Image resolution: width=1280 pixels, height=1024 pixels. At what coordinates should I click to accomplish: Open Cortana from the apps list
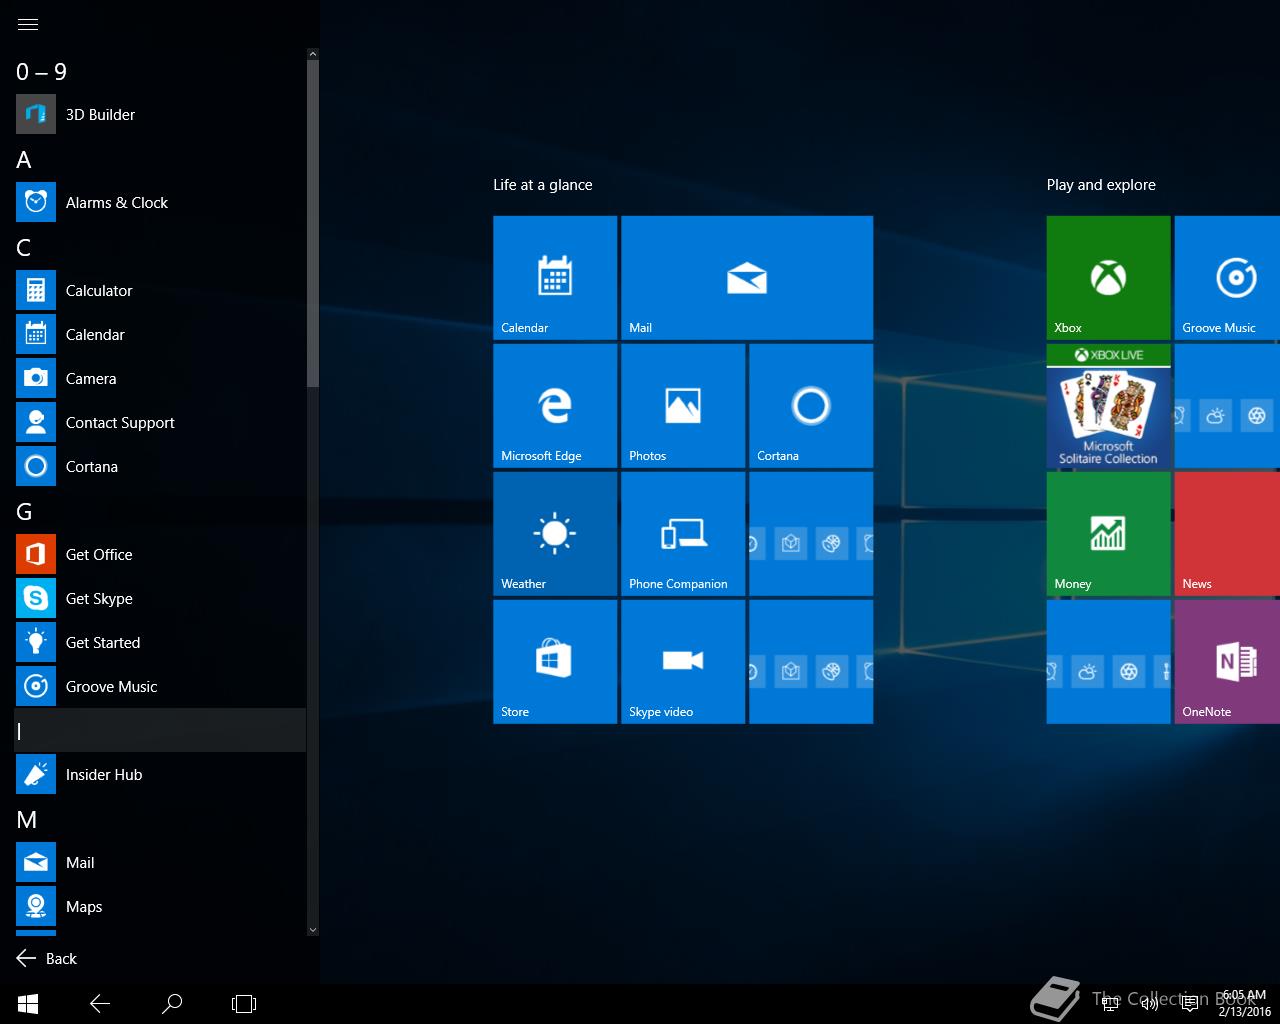[x=160, y=466]
